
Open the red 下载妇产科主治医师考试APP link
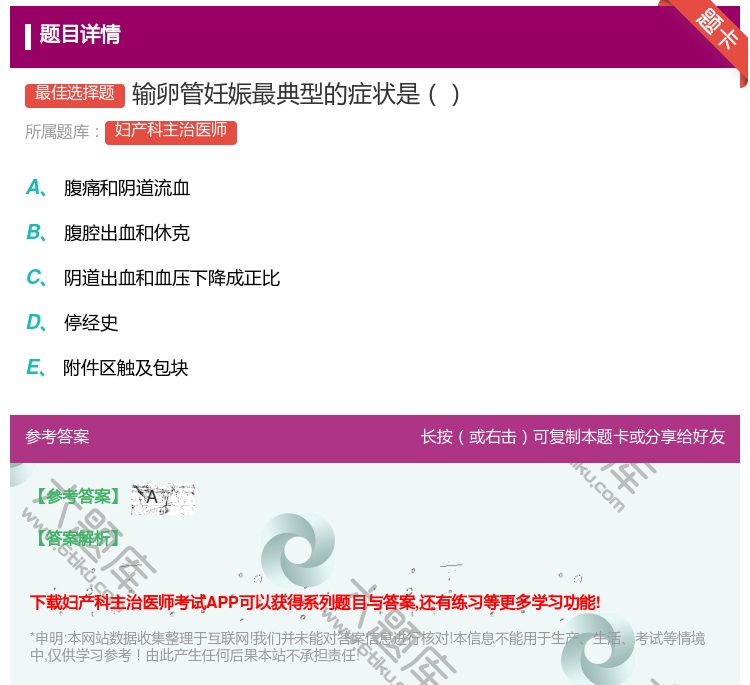coord(315,602)
